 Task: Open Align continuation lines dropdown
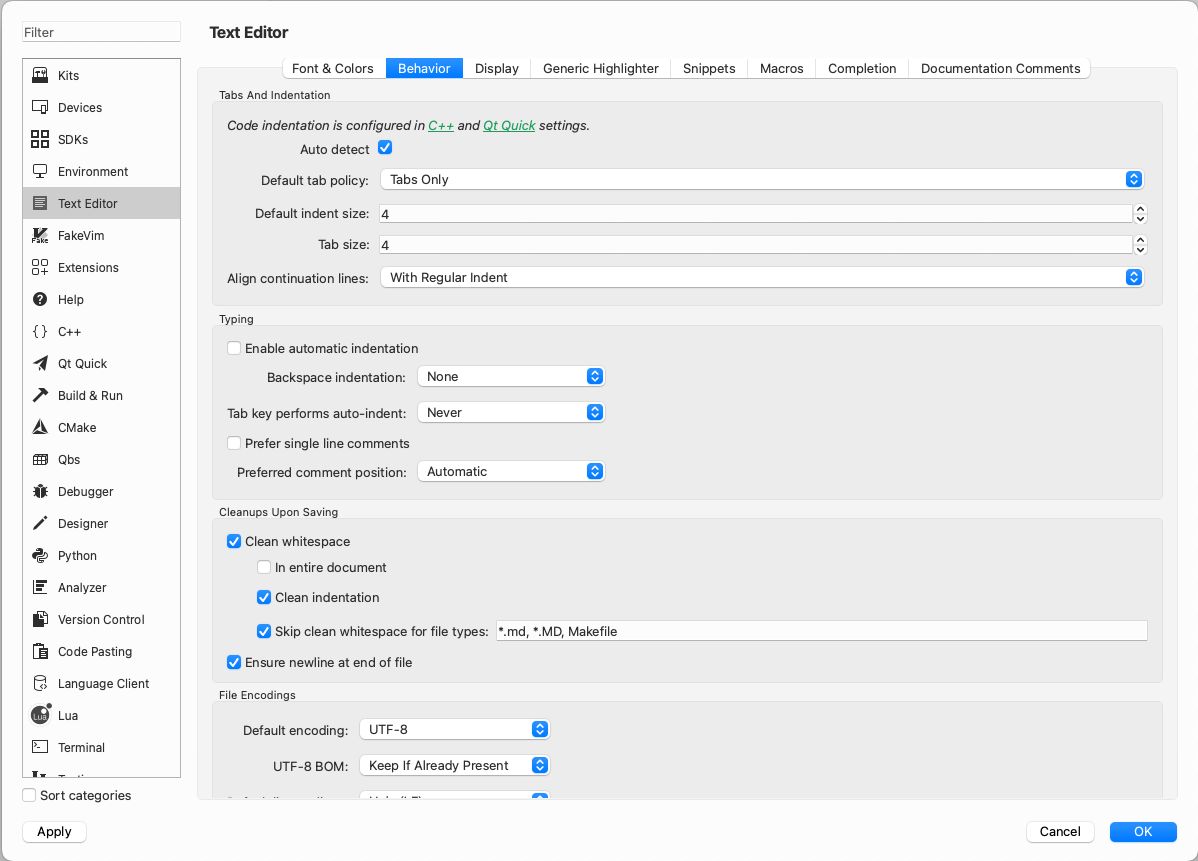pos(762,277)
